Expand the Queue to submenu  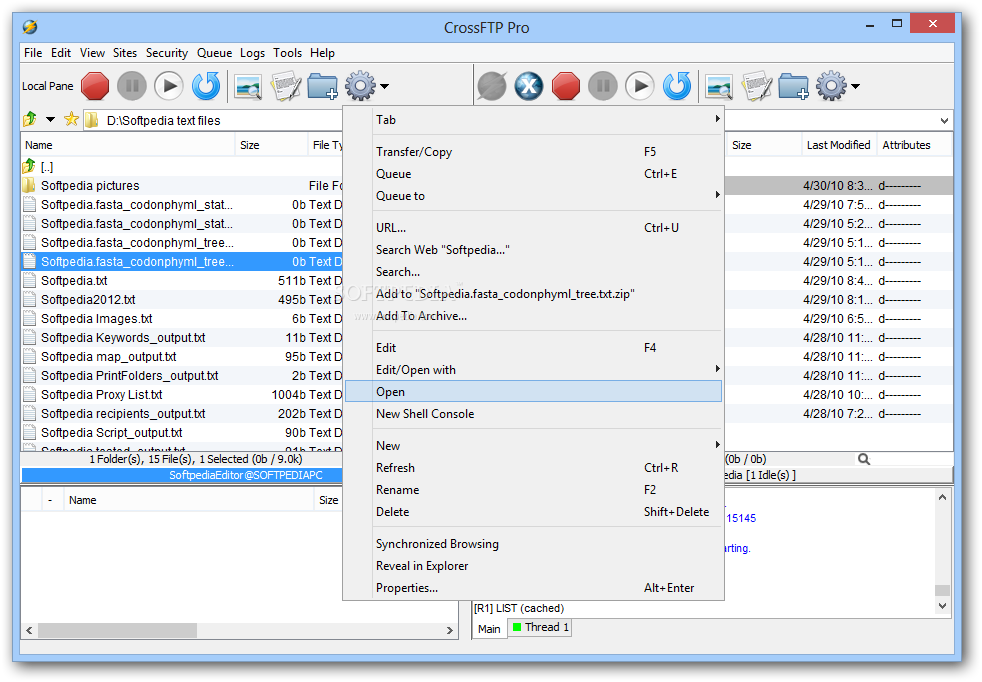(x=534, y=196)
